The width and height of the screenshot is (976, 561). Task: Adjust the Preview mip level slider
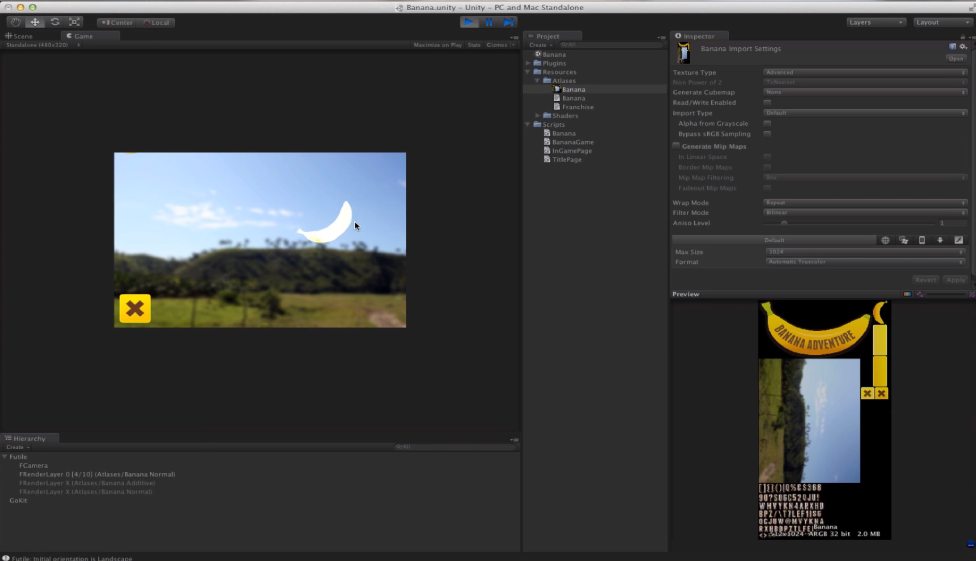[945, 294]
